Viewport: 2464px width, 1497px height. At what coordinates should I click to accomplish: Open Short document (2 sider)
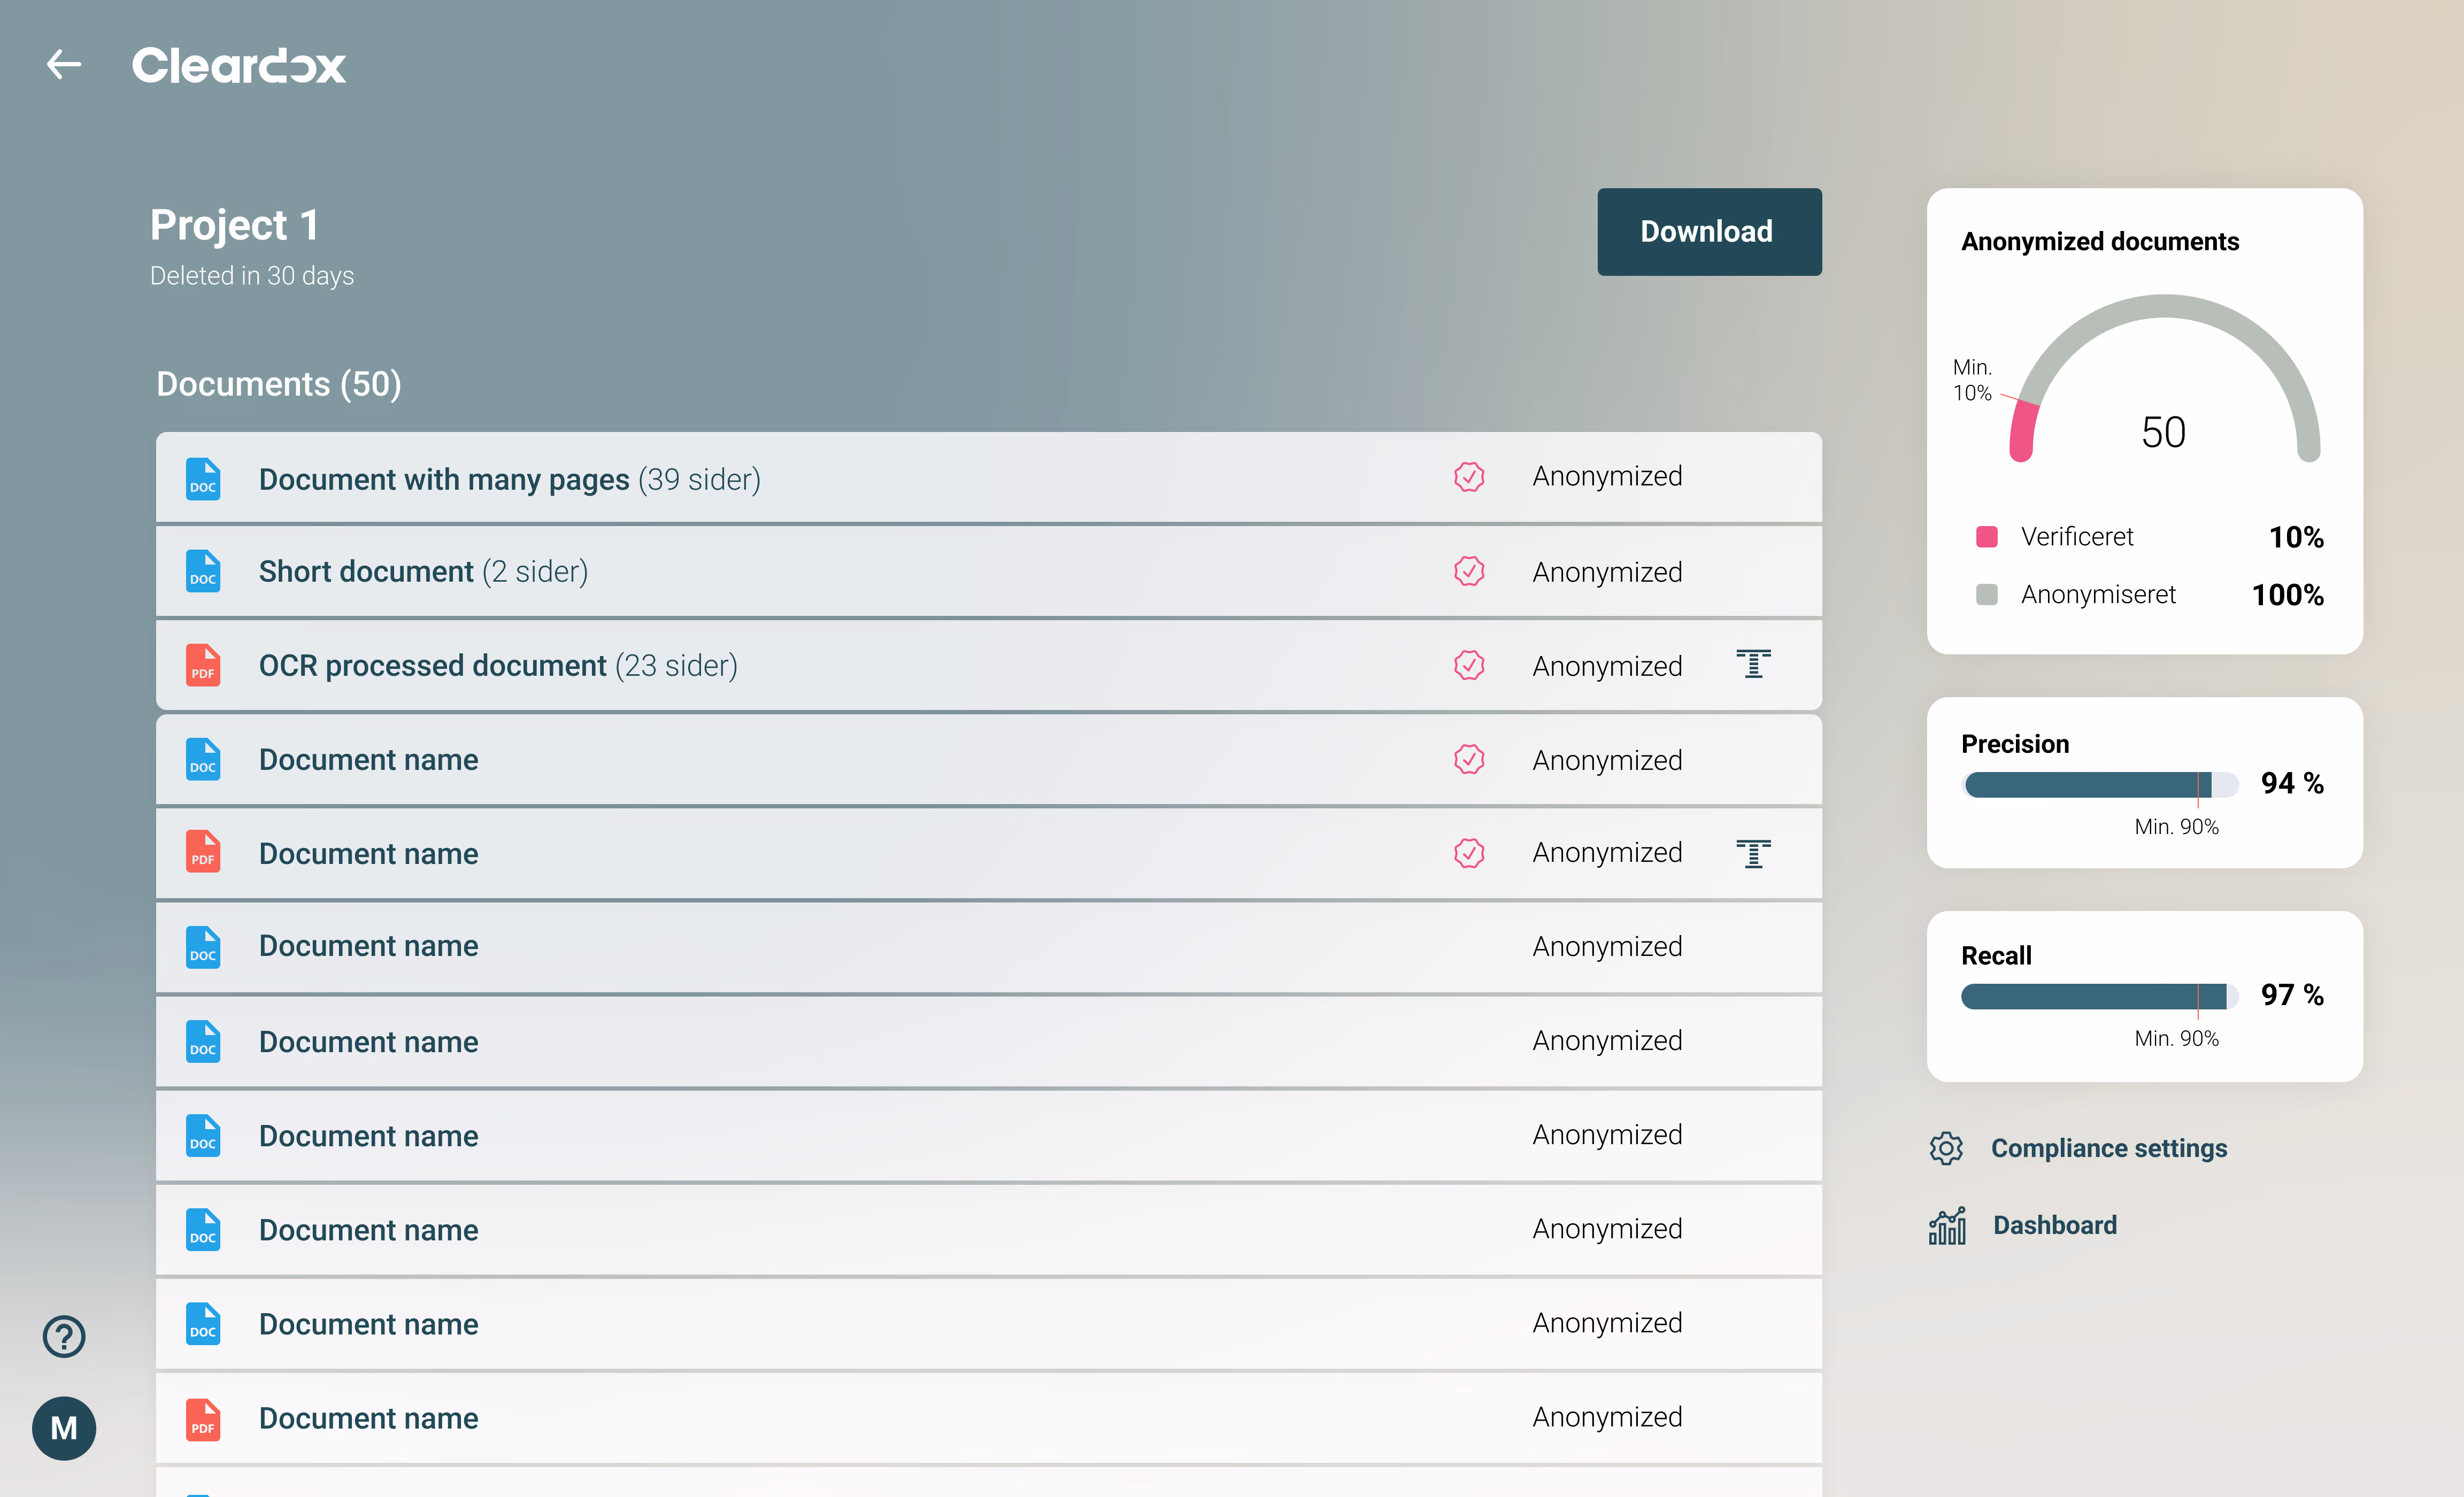[x=989, y=571]
